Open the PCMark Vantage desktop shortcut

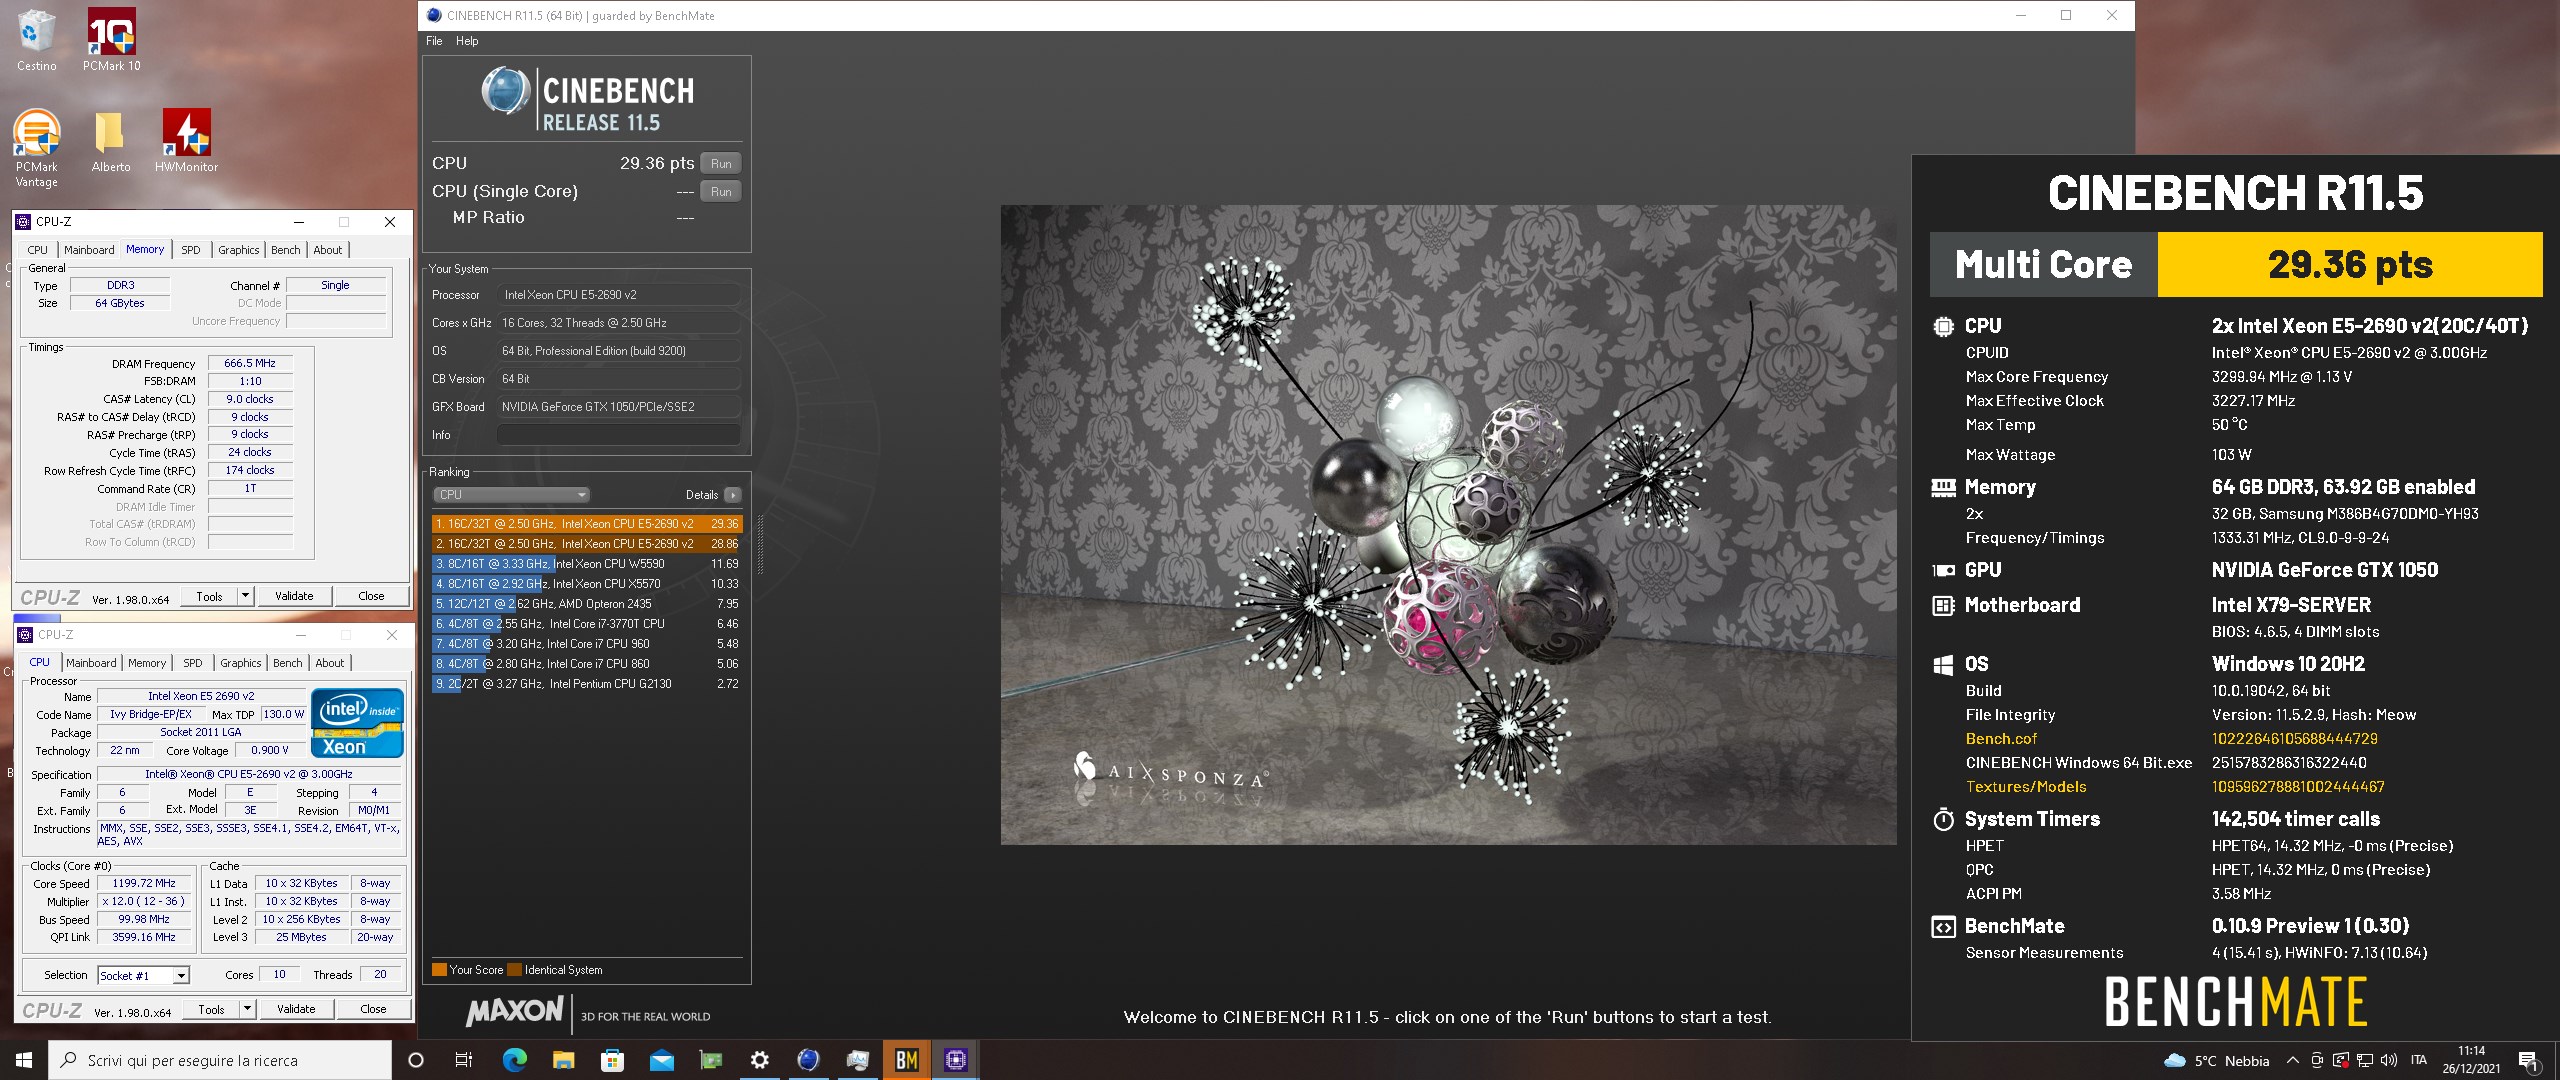[36, 148]
